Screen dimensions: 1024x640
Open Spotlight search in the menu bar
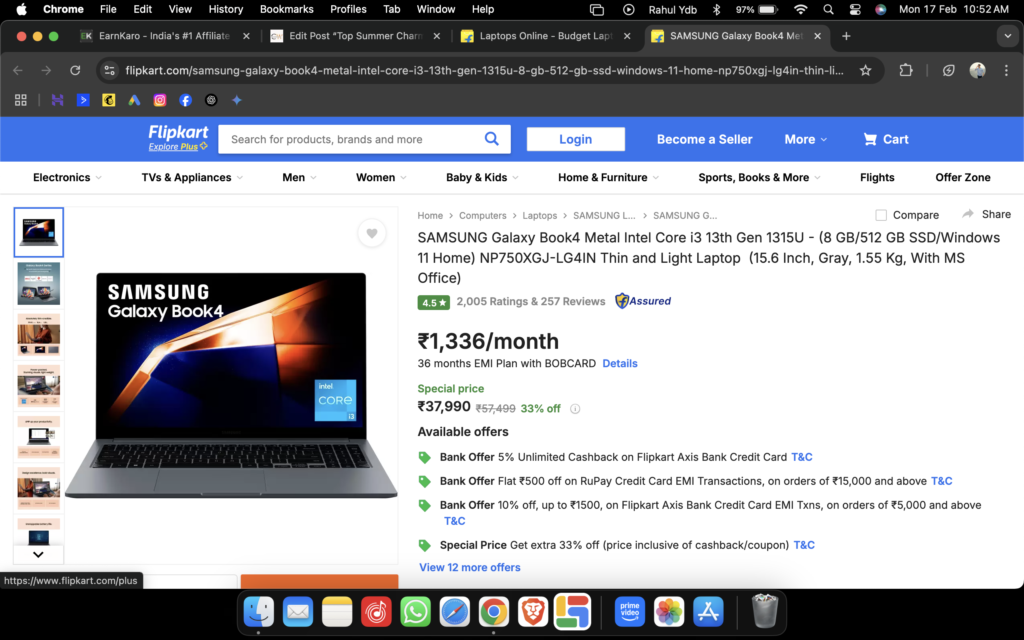coord(828,9)
